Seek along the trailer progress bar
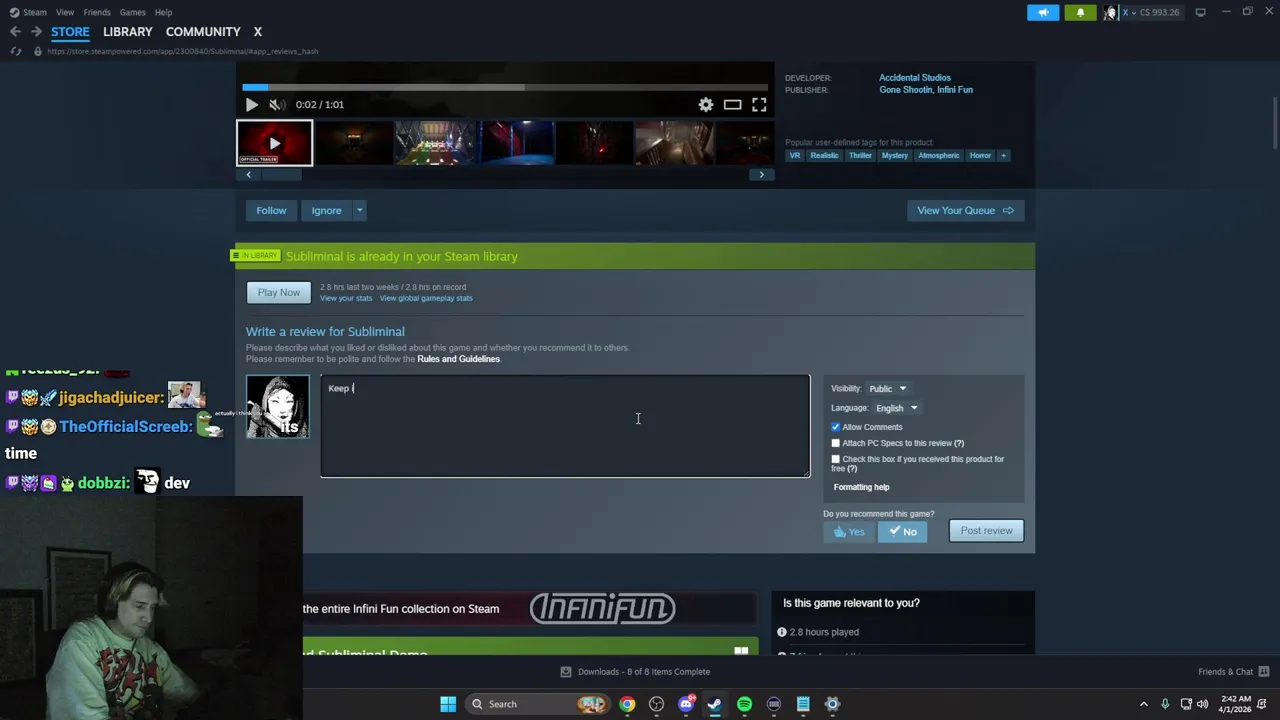1280x720 pixels. pyautogui.click(x=505, y=87)
